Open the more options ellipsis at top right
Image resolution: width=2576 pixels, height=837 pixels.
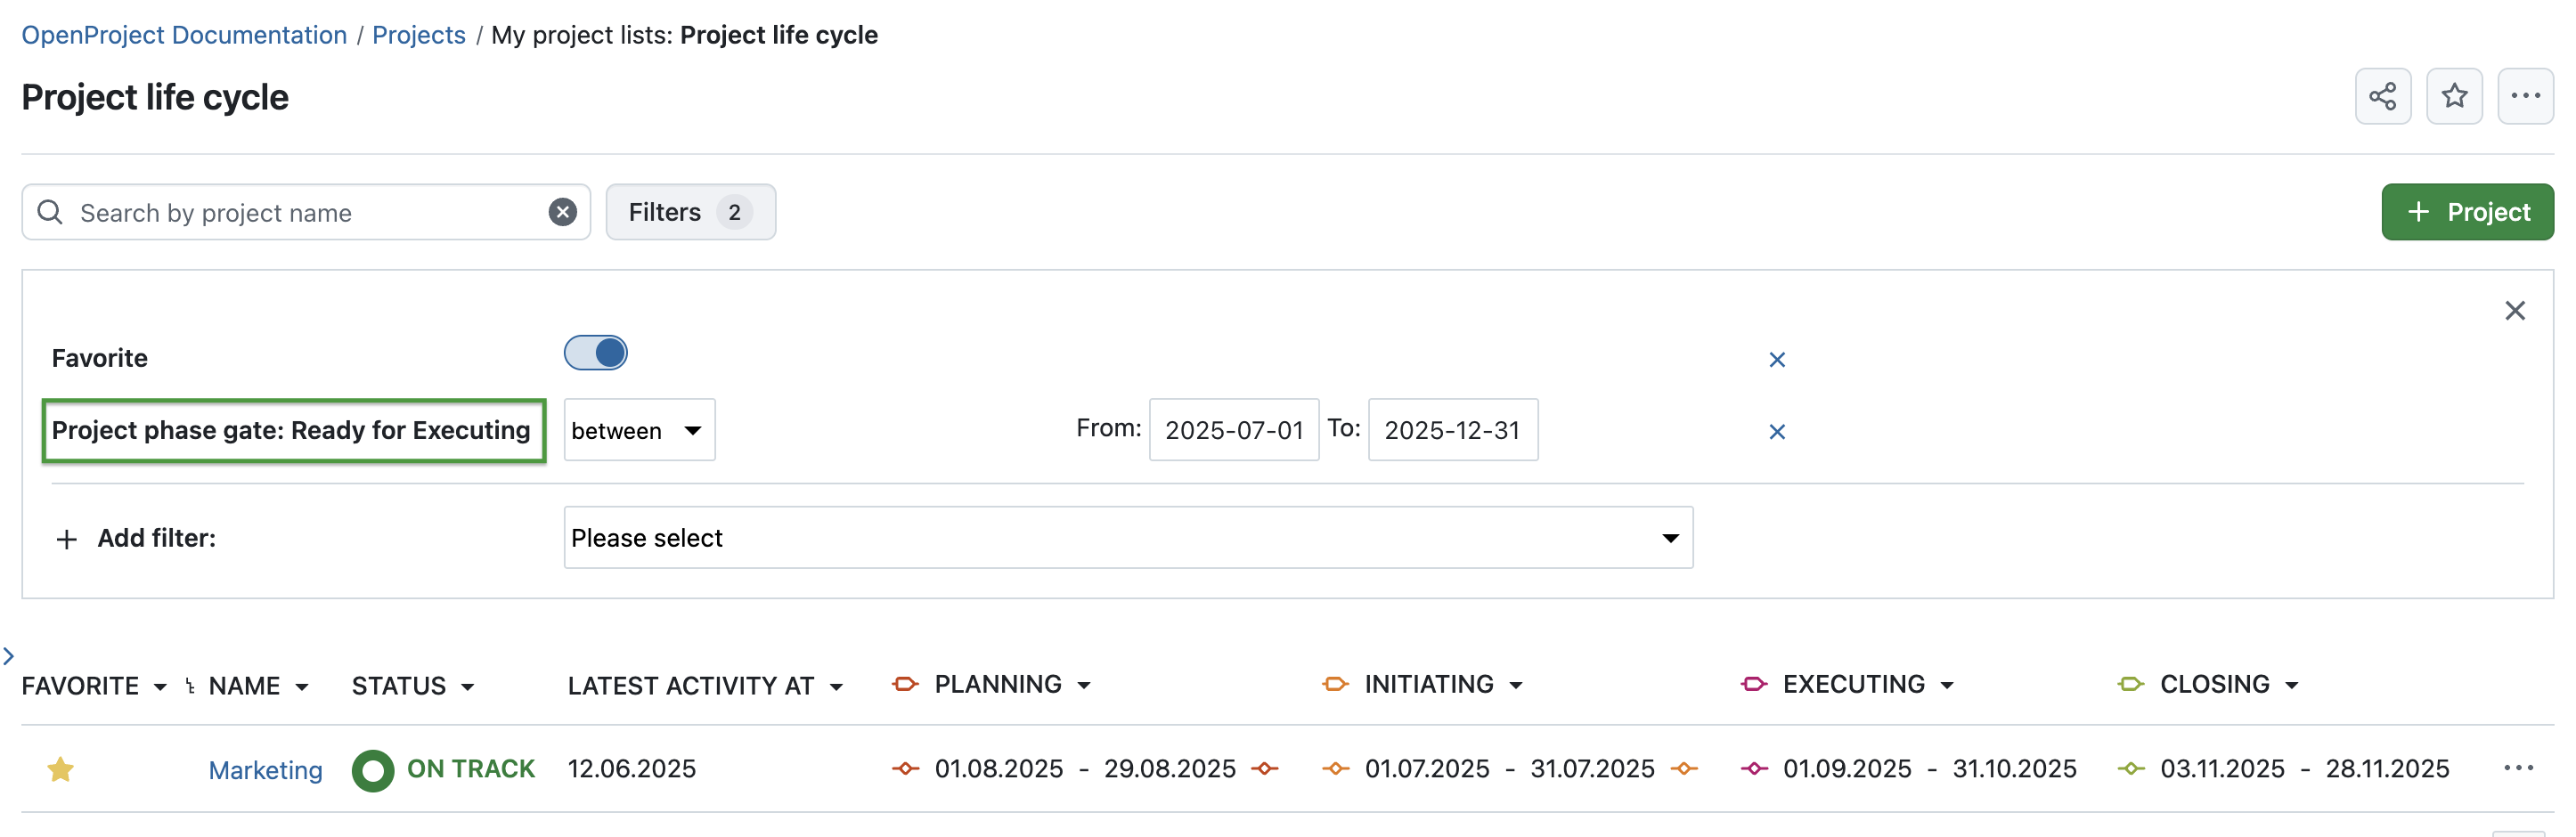pyautogui.click(x=2526, y=96)
